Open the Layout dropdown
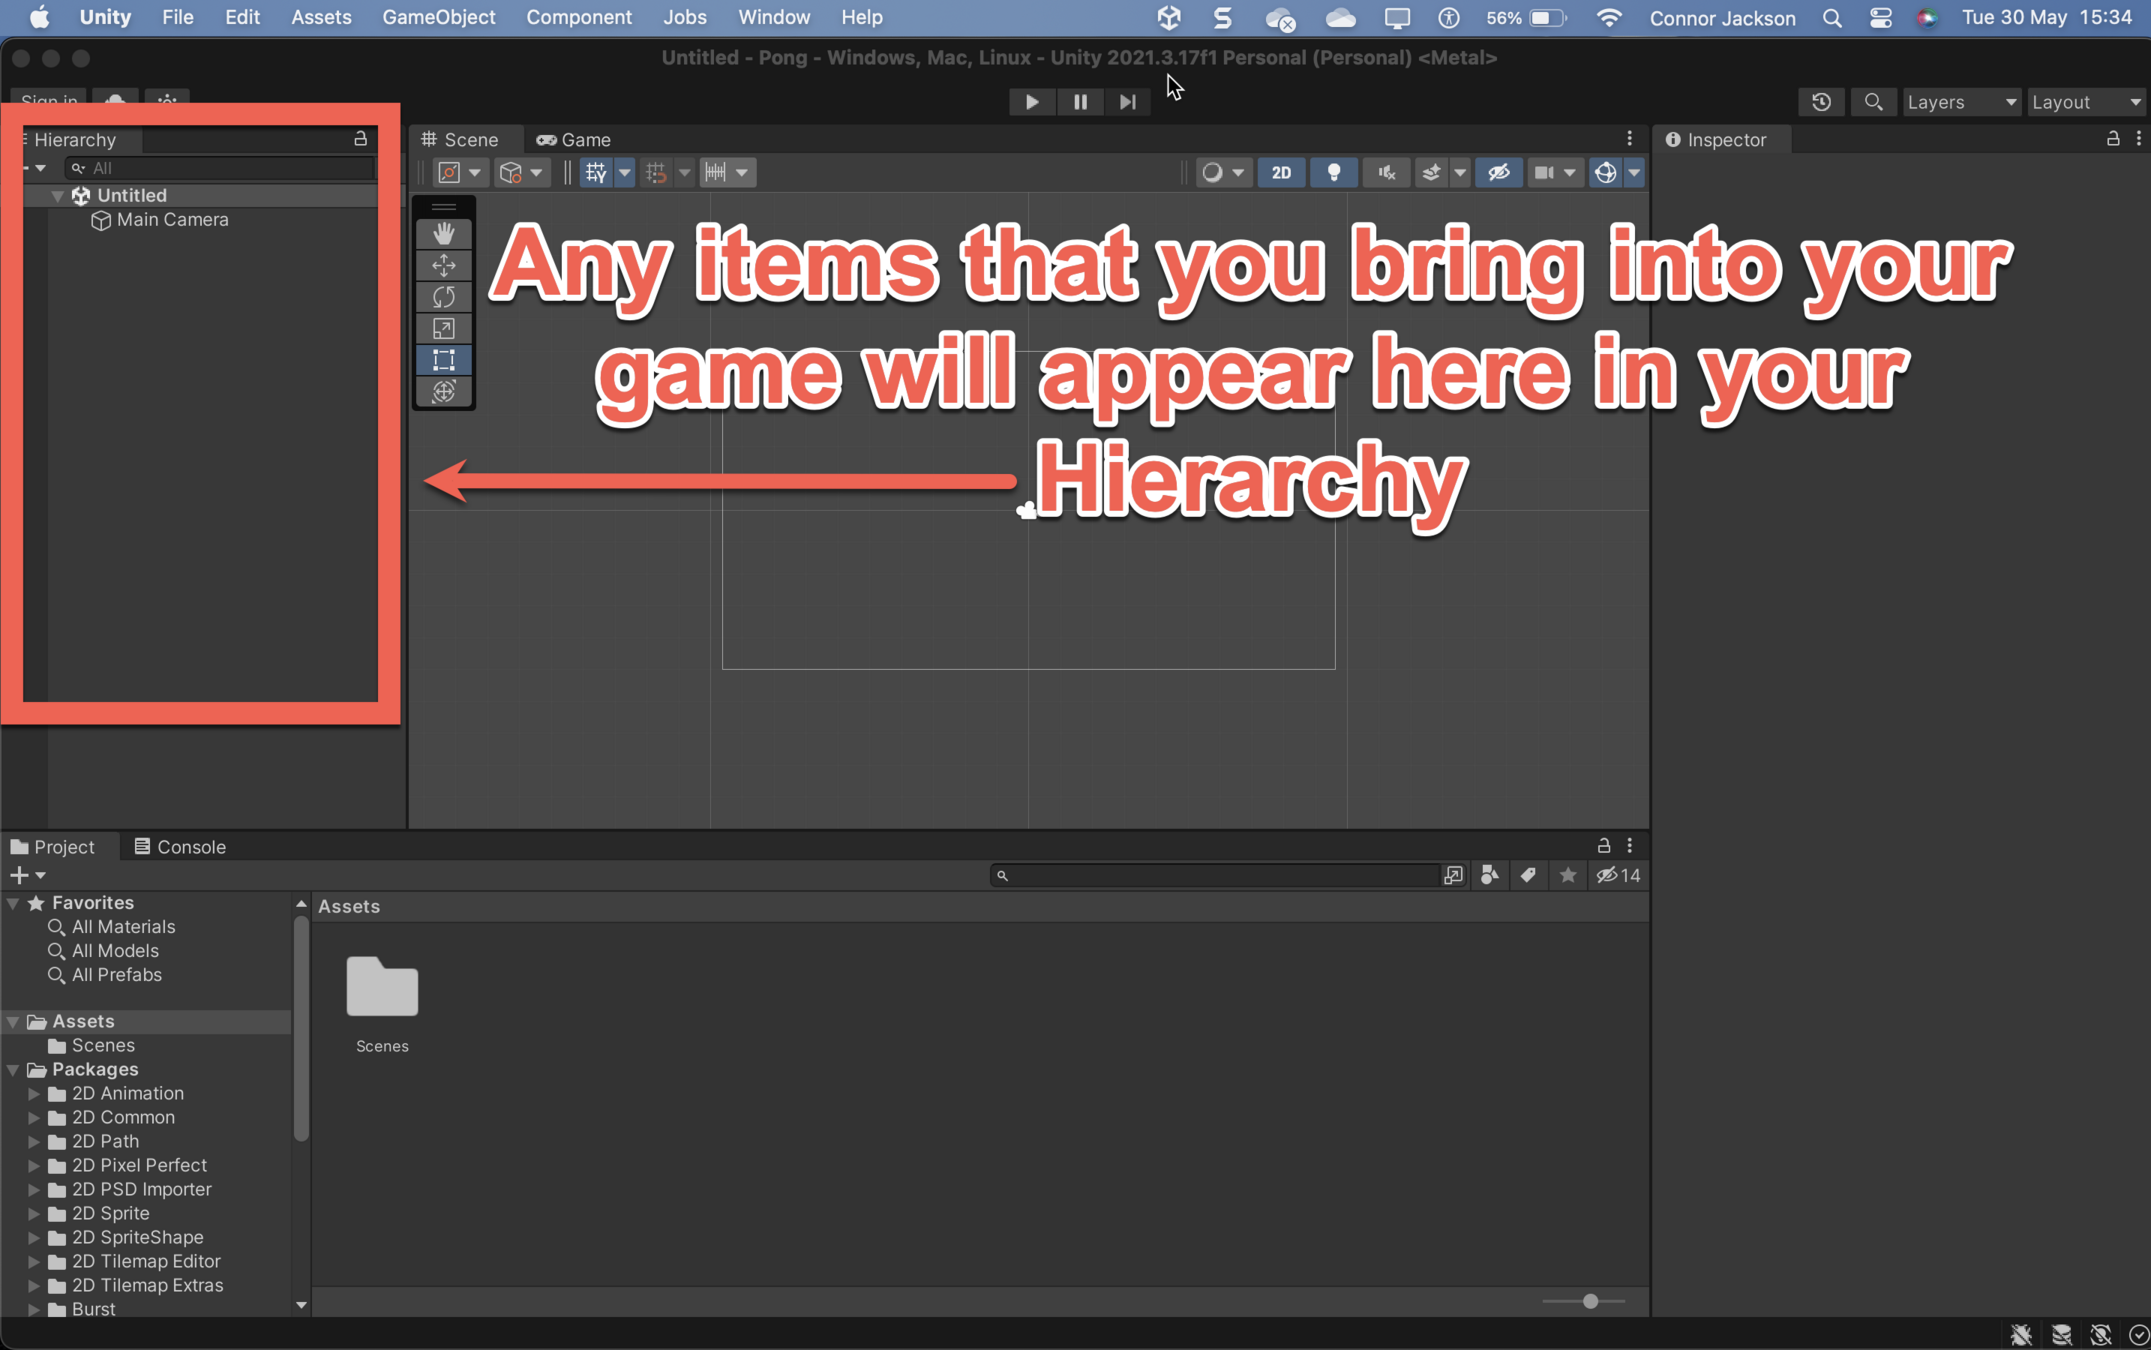Image resolution: width=2151 pixels, height=1350 pixels. [x=2086, y=102]
